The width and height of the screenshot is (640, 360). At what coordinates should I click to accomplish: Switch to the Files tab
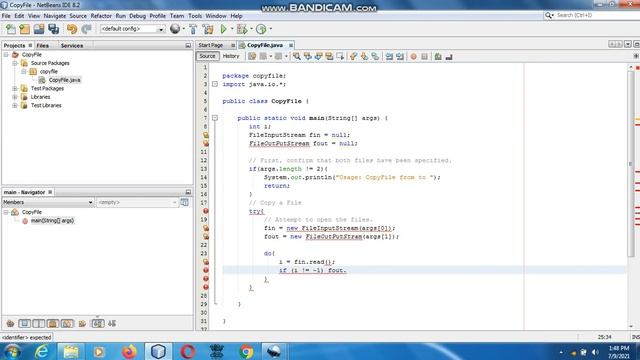(x=42, y=45)
